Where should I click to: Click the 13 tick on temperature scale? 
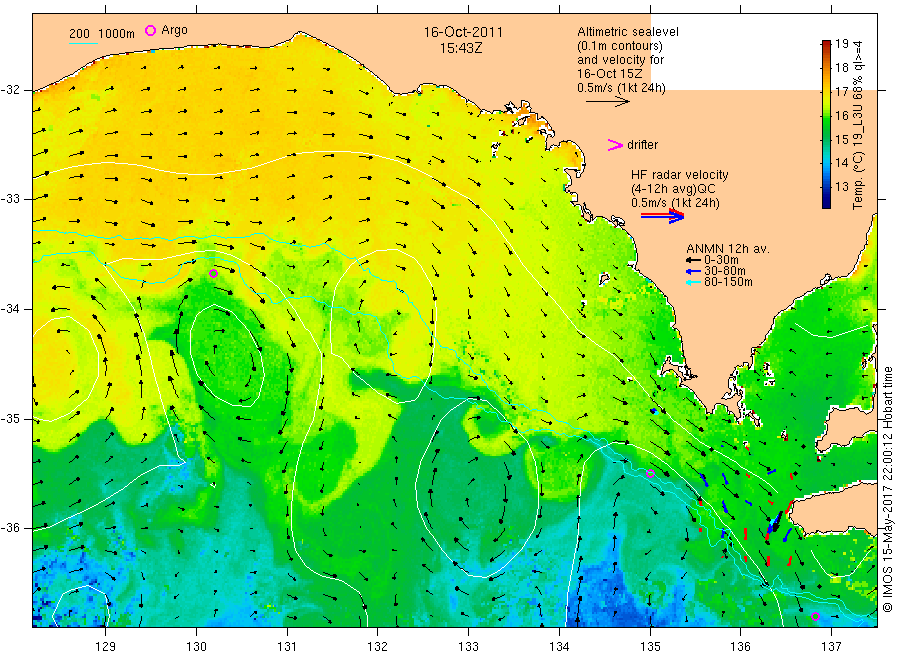[x=841, y=187]
